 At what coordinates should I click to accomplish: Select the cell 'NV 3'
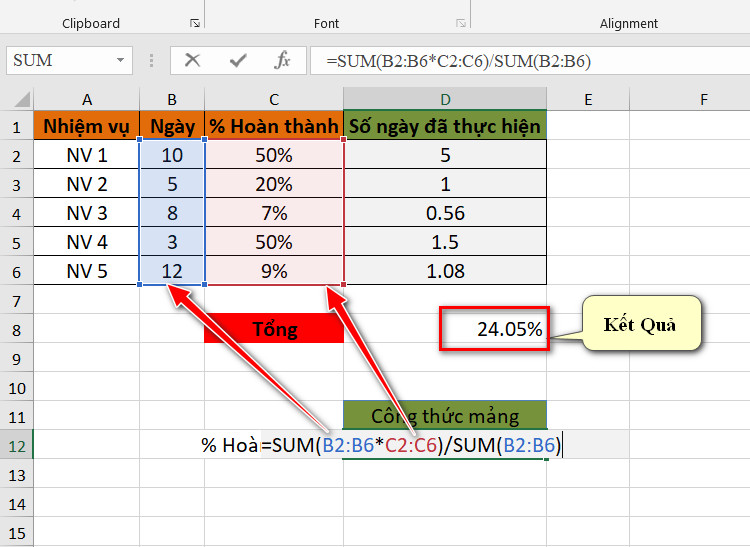click(87, 213)
